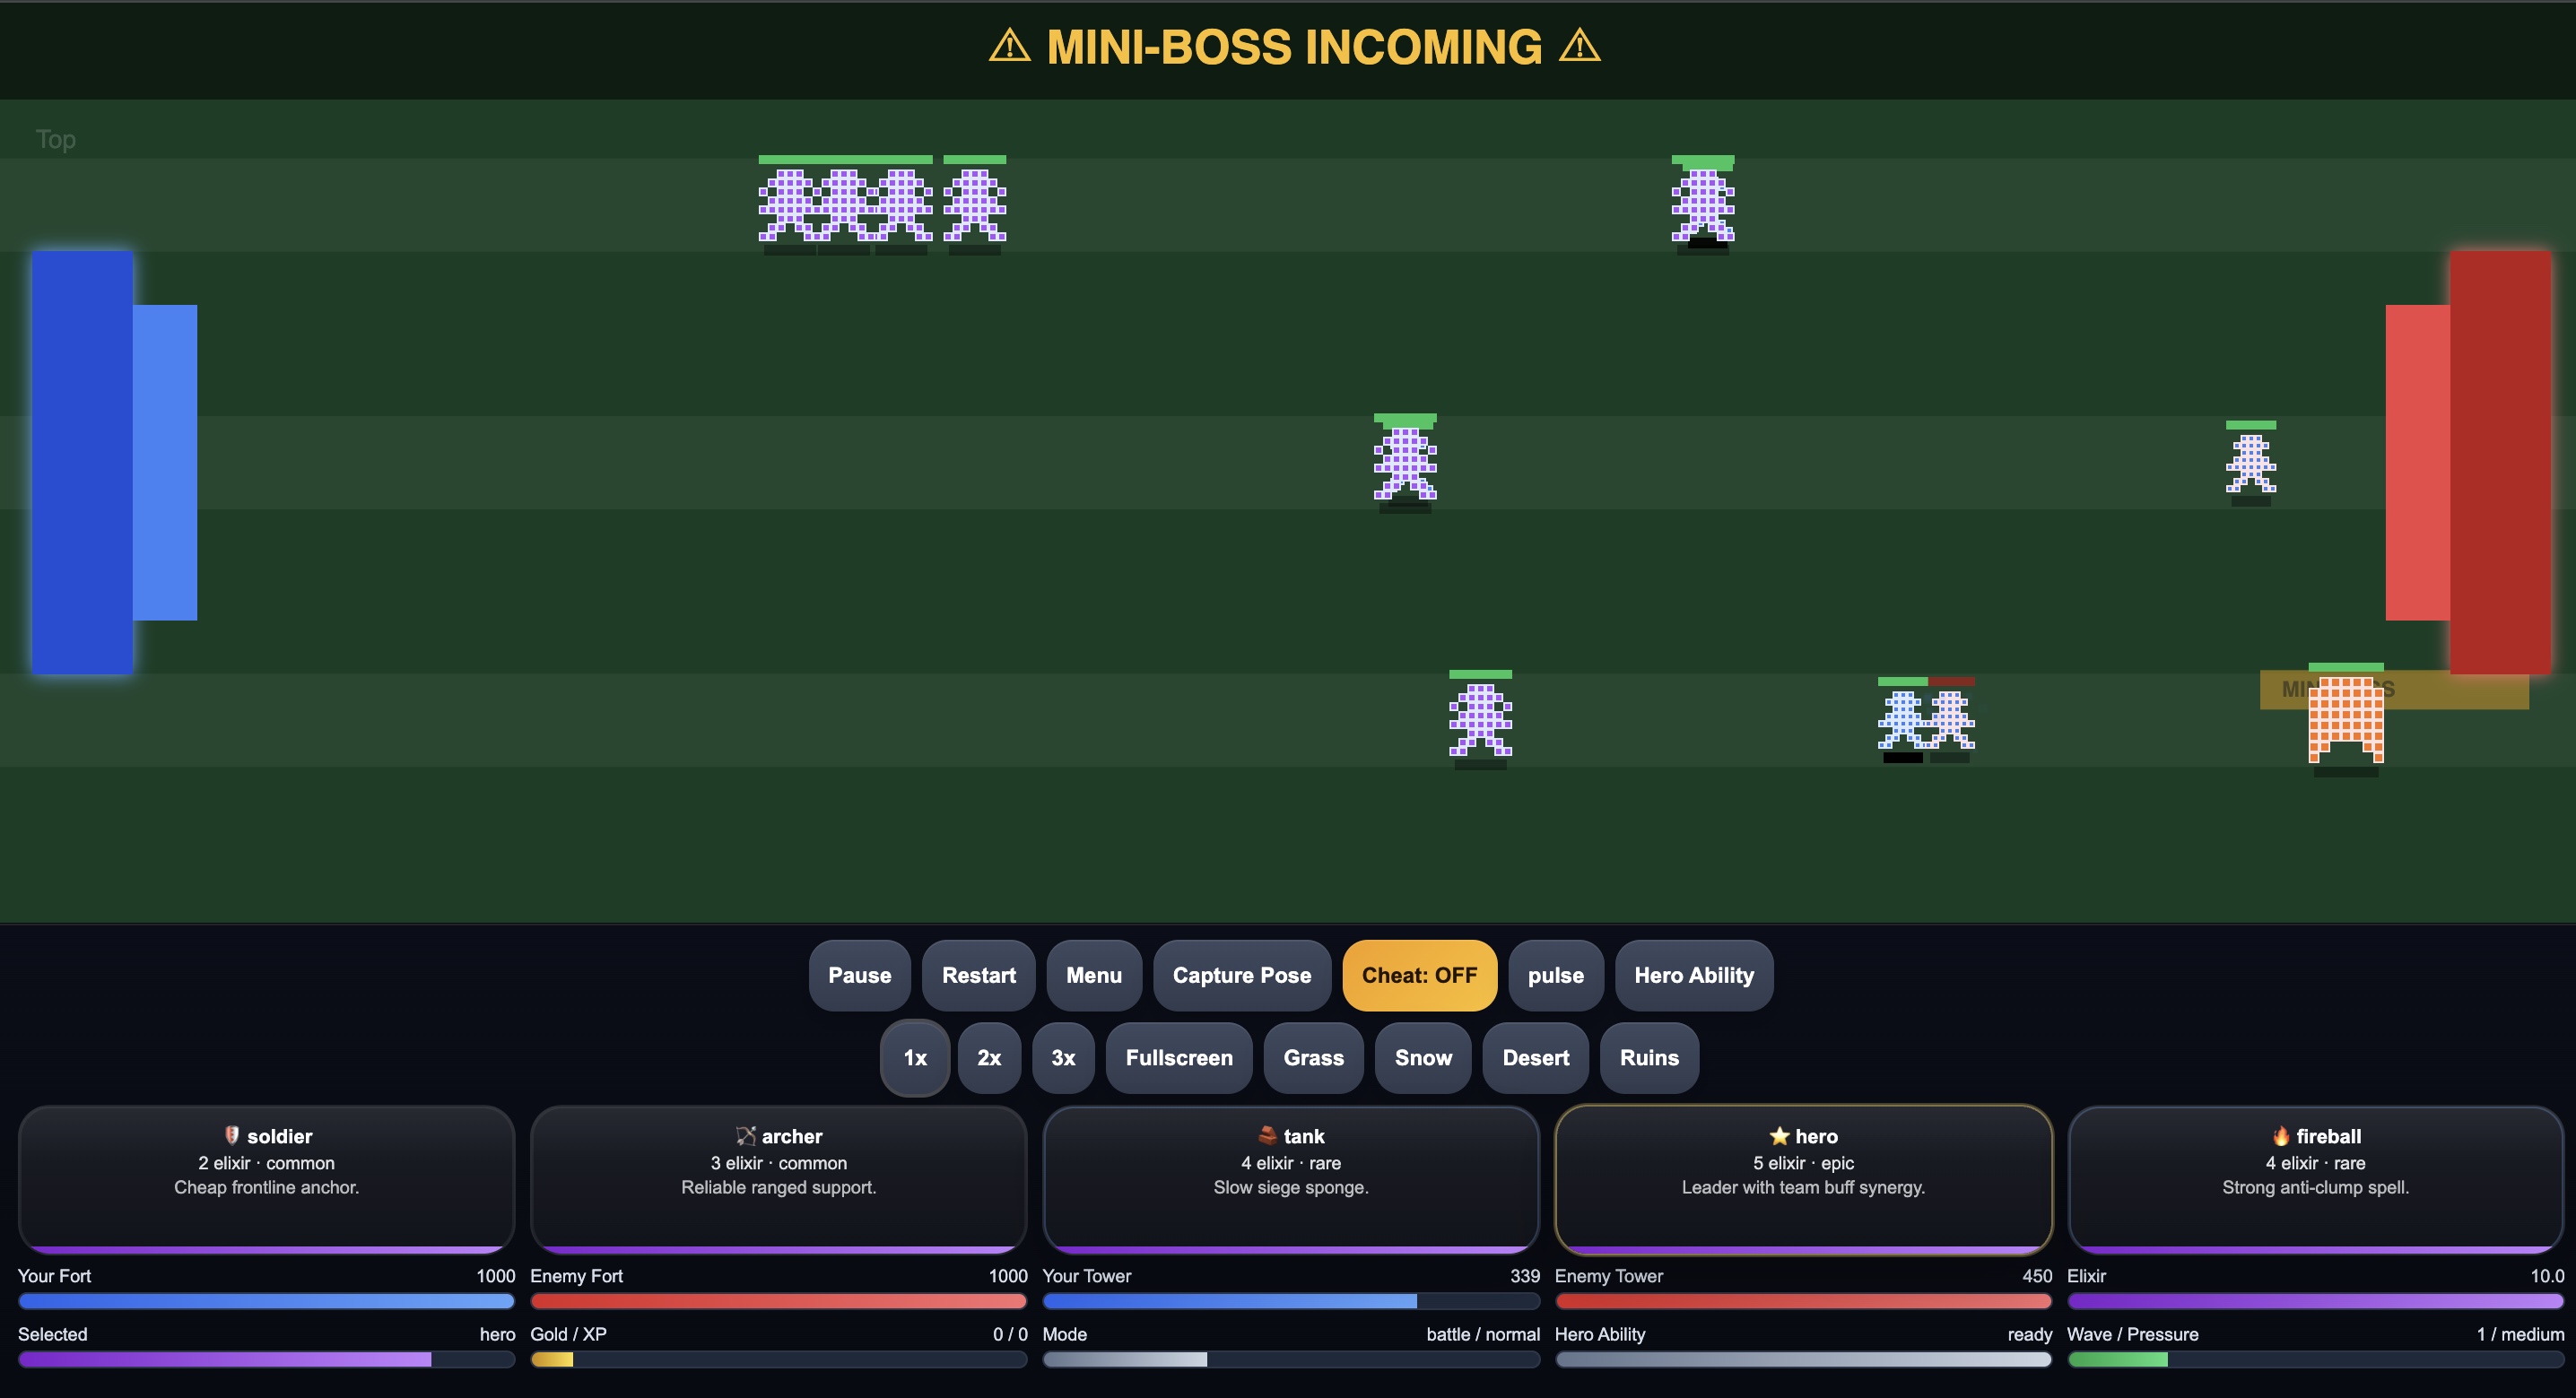Click the red enemy tower
This screenshot has height=1398, width=2576.
coord(2417,462)
